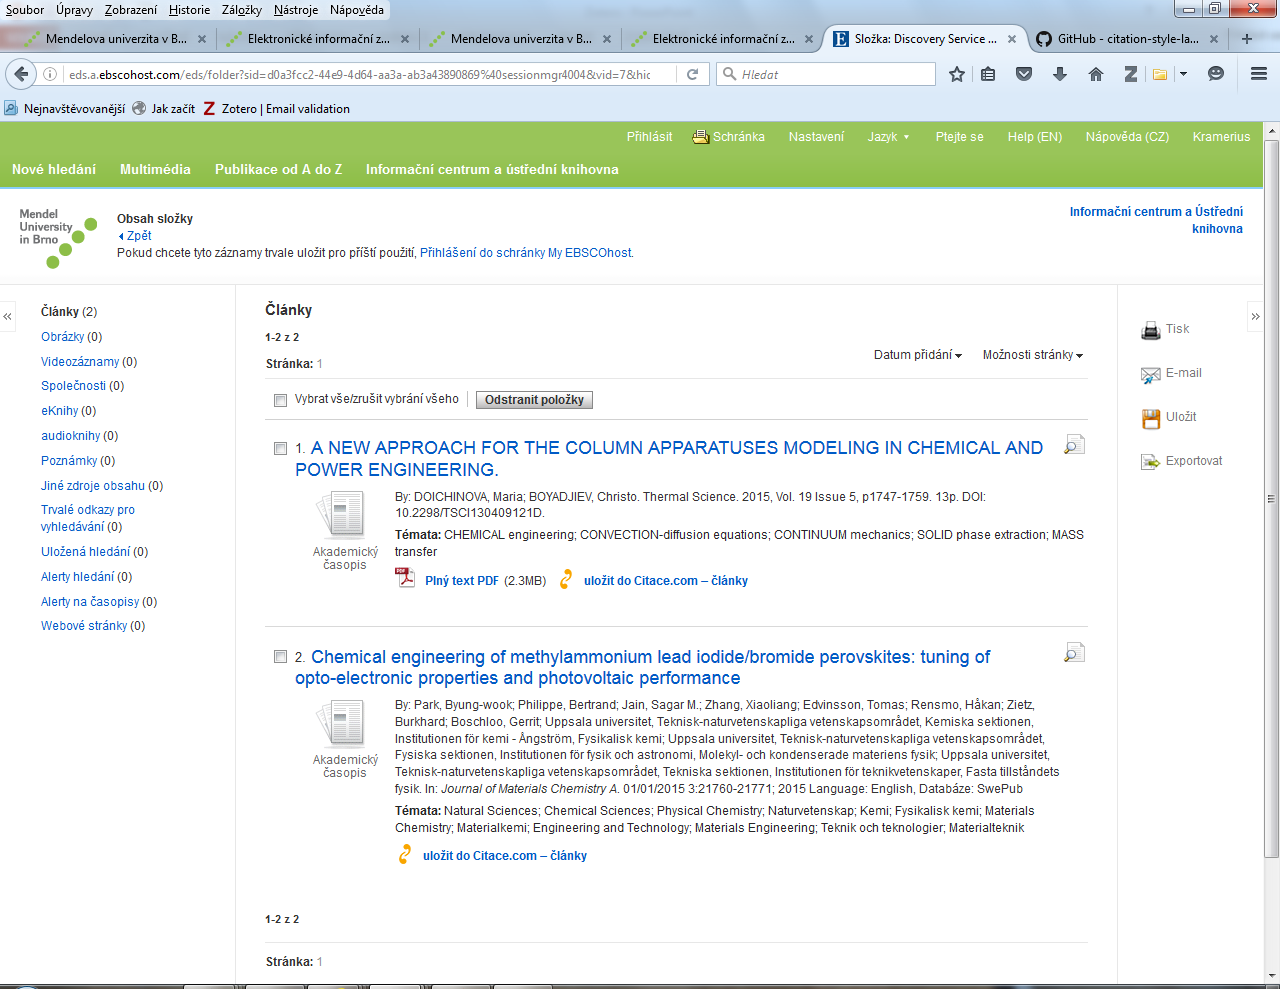Image resolution: width=1280 pixels, height=989 pixels.
Task: Open Možnosti stránky dropdown
Action: pos(1032,355)
